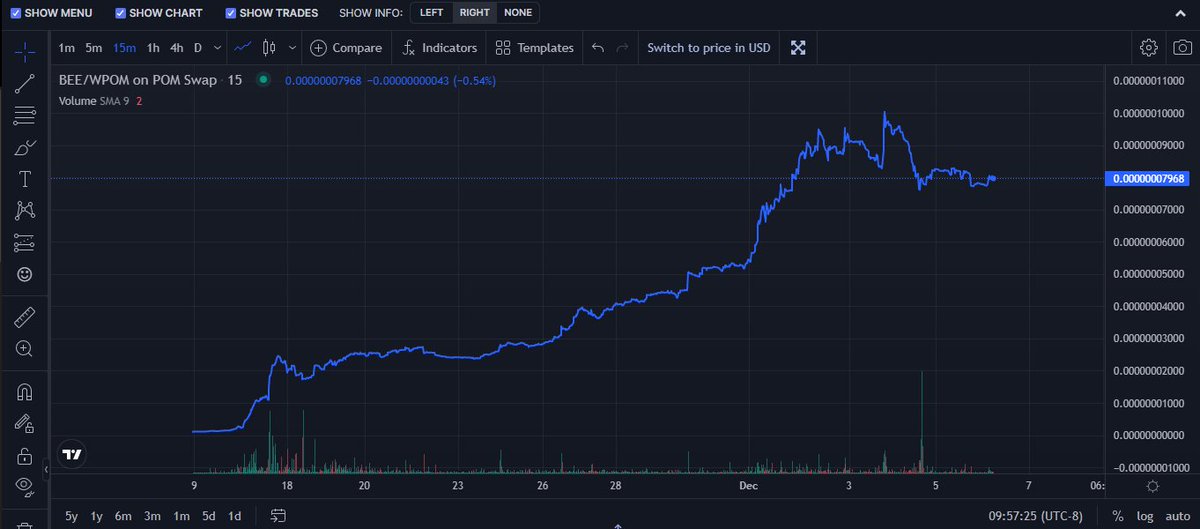Toggle magnet mode for drawings

coord(24,393)
